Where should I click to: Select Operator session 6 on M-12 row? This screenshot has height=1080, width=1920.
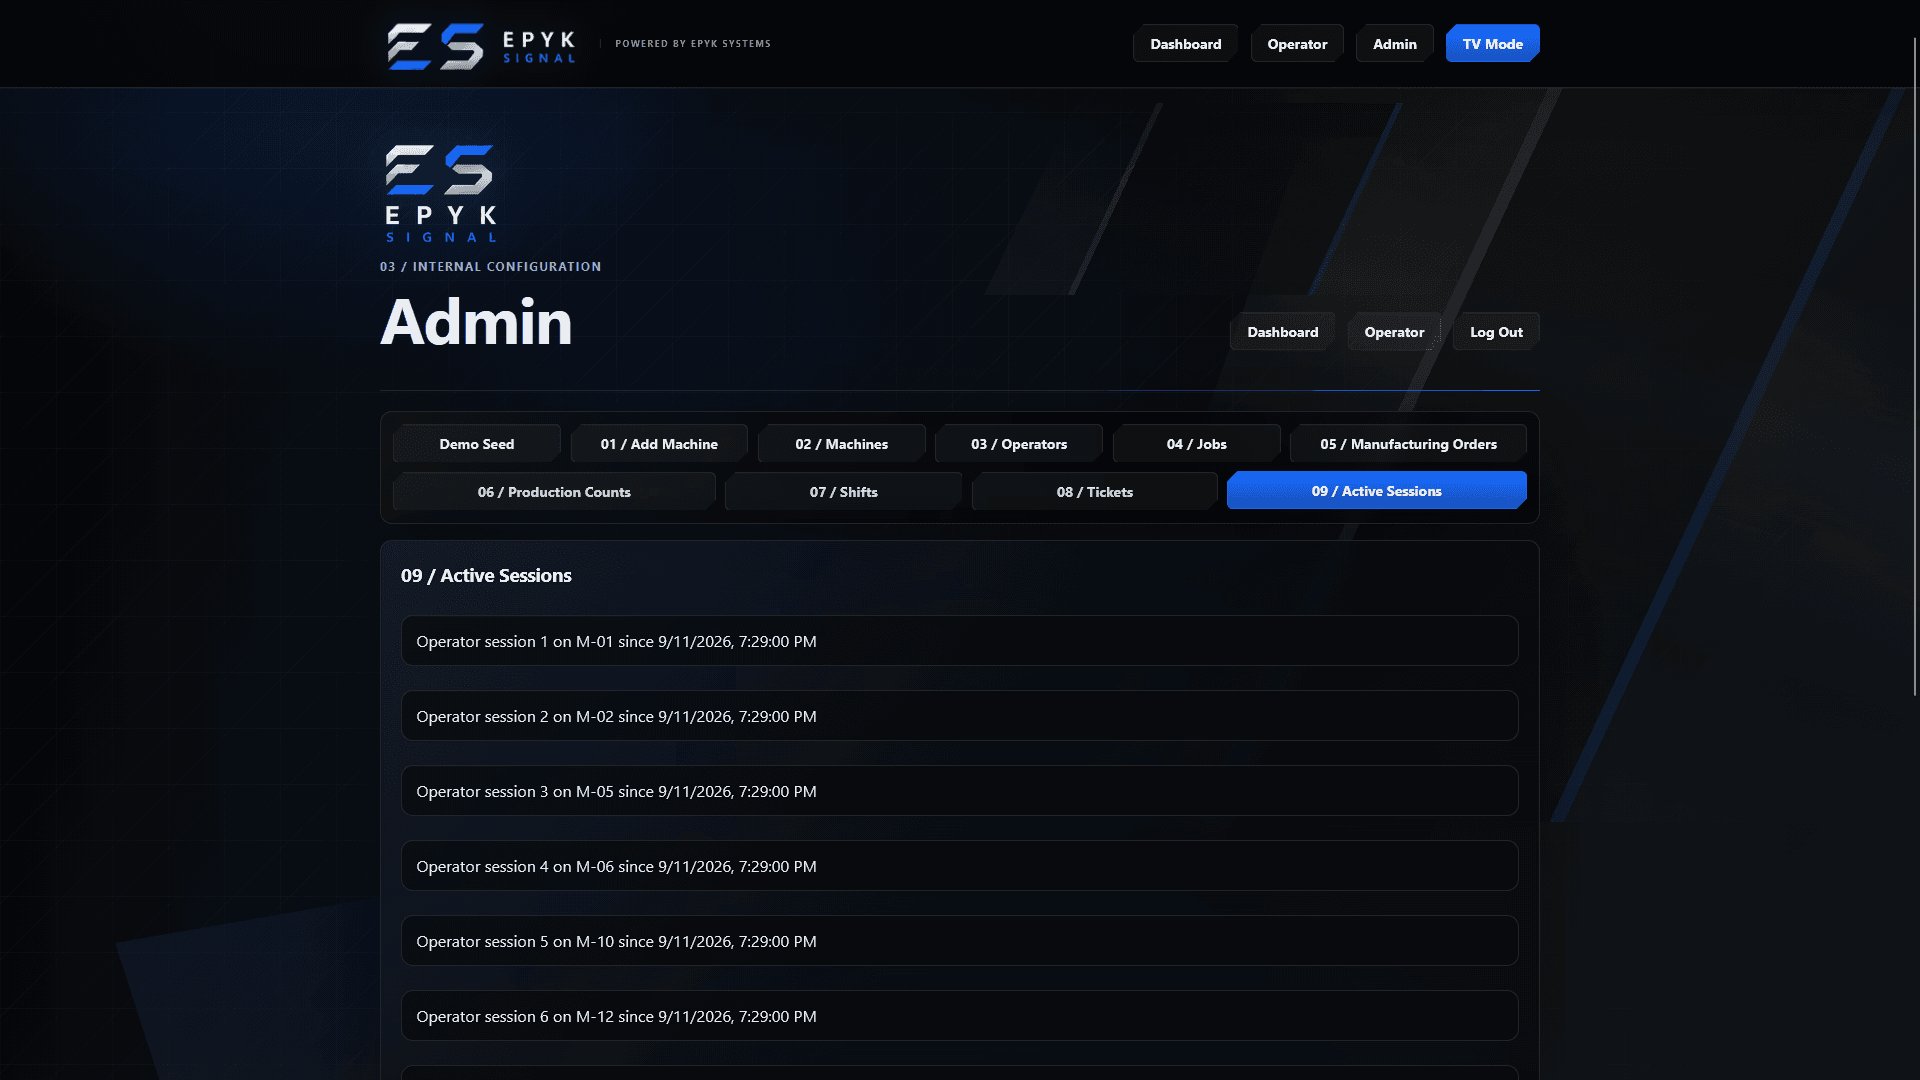[959, 1016]
